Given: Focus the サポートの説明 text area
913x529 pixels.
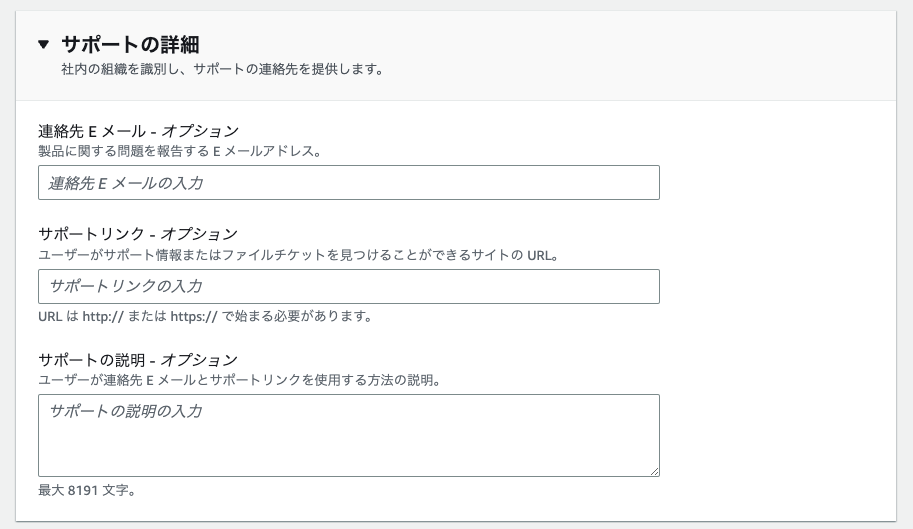Looking at the screenshot, I should click(348, 435).
